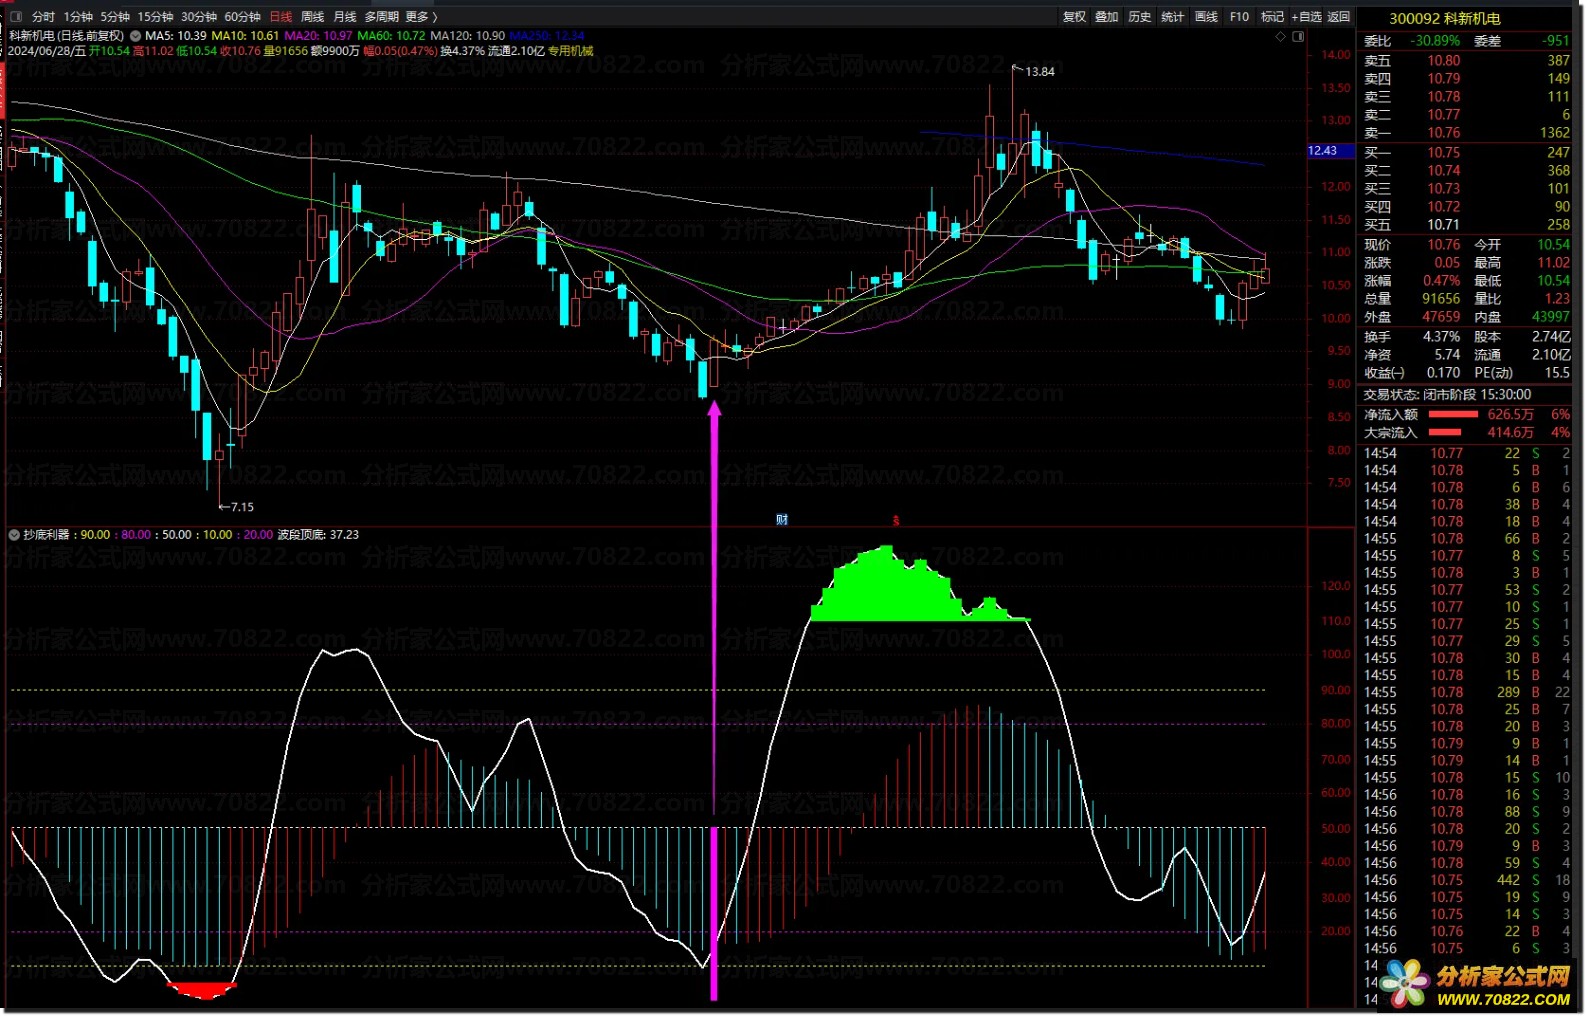Viewport: 1587px width, 1016px height.
Task: Click the 14:55 trade with volume 289
Action: (x=1466, y=692)
